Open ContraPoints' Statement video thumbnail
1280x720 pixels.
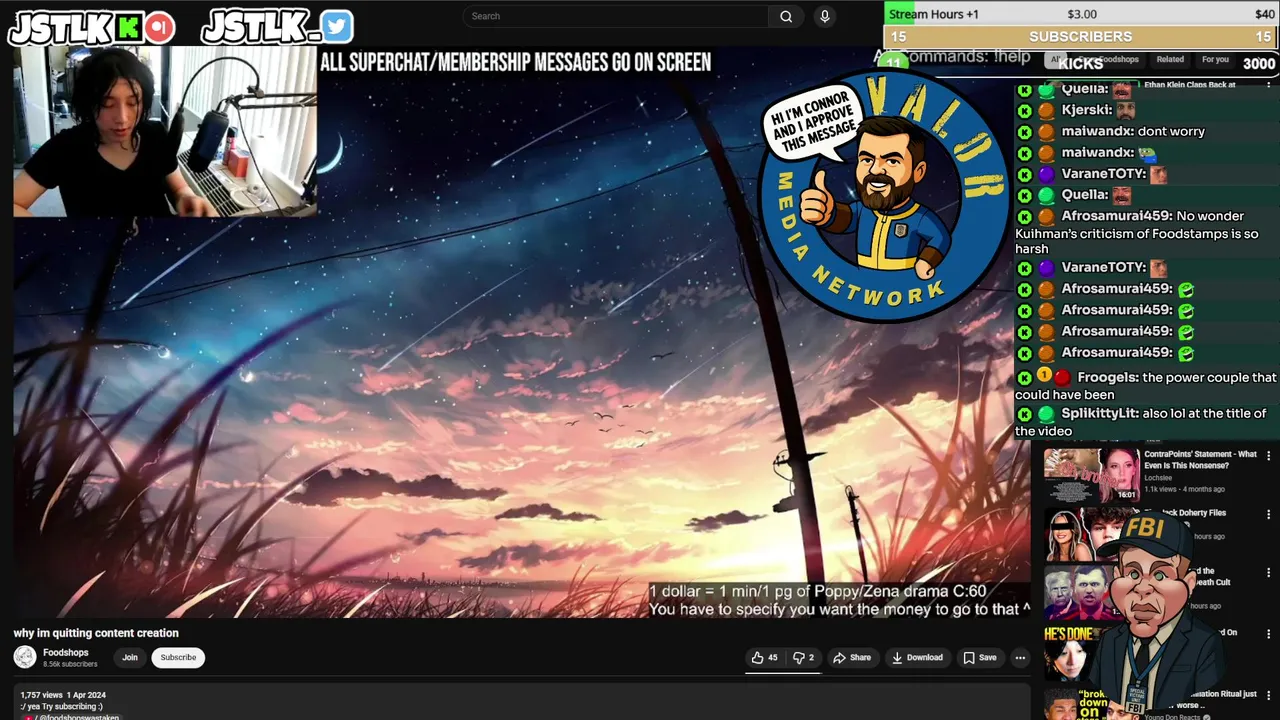pyautogui.click(x=1091, y=475)
